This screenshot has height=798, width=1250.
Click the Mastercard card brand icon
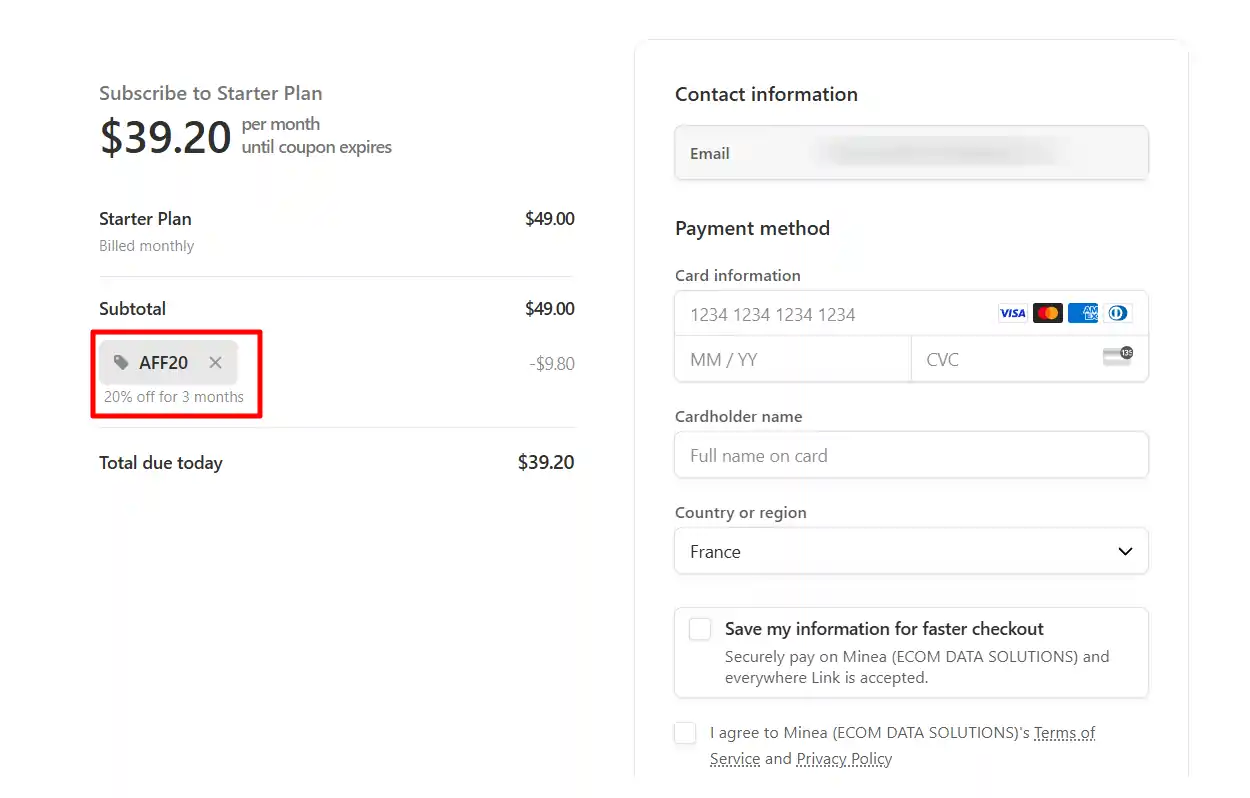pos(1047,313)
